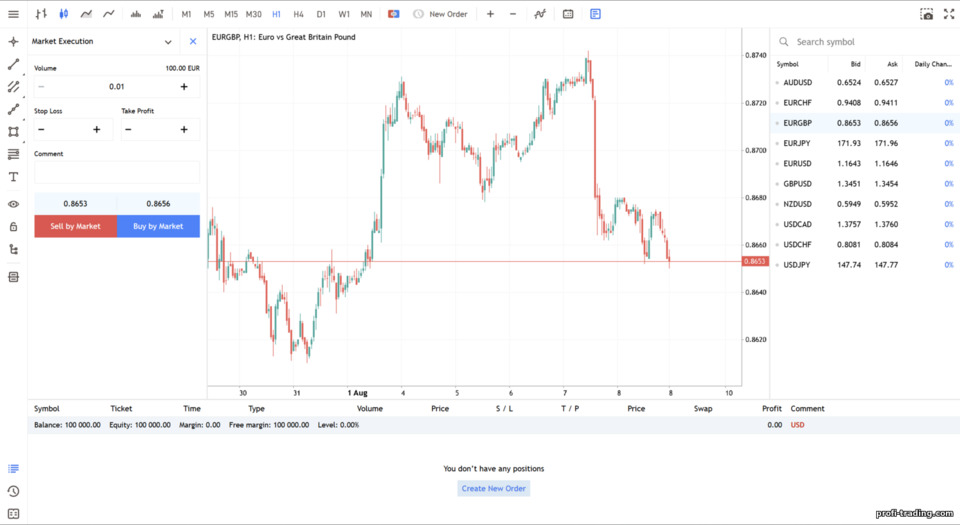Open the trade history clock icon
Image resolution: width=960 pixels, height=525 pixels.
13,491
